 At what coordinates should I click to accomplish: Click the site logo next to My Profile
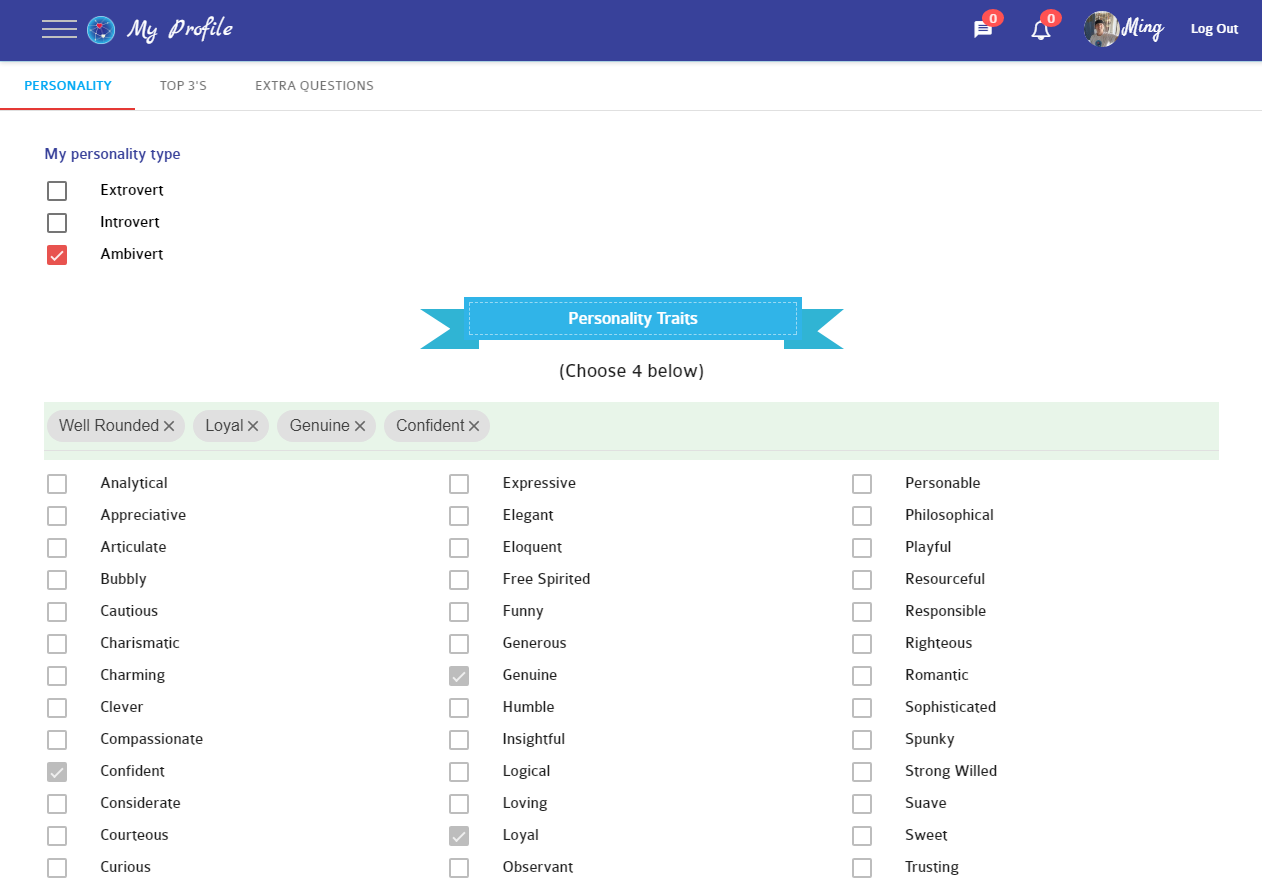[x=101, y=30]
